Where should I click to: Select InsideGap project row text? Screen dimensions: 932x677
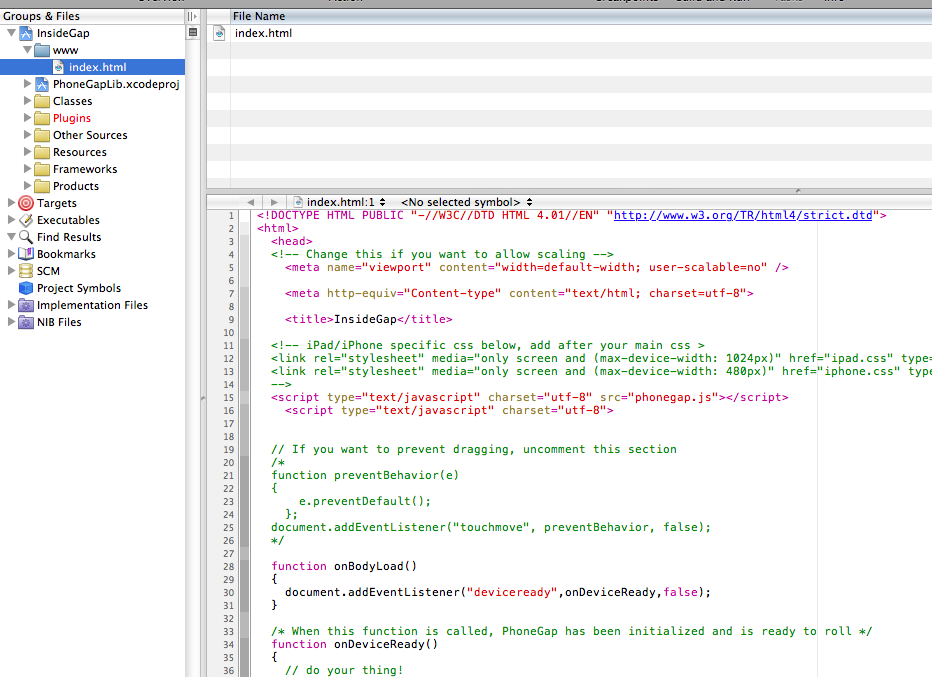(x=63, y=33)
